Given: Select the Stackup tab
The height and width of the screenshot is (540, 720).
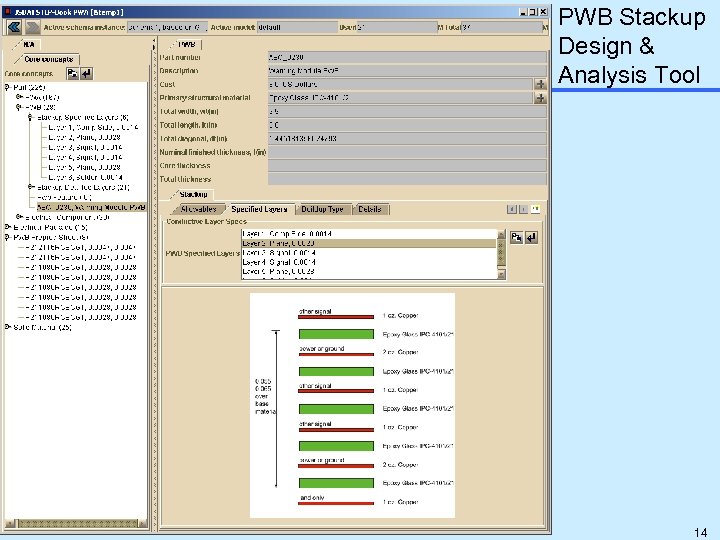Looking at the screenshot, I should [x=193, y=194].
